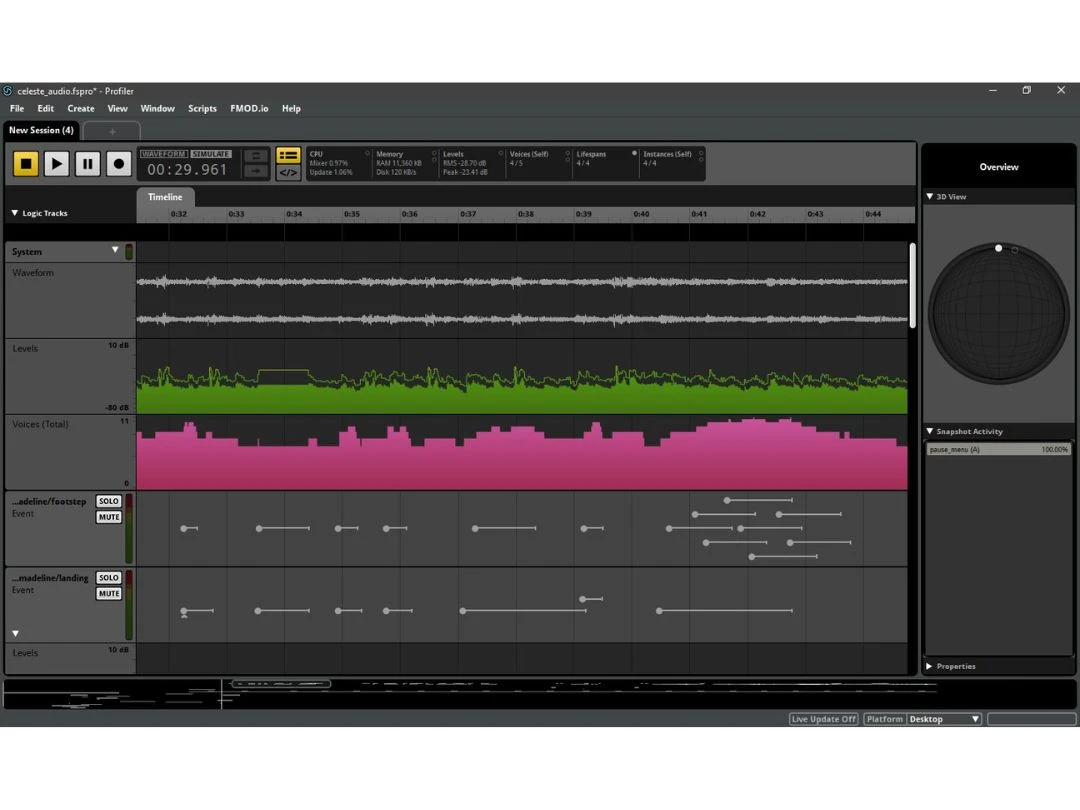
Task: Solo the madeline/footstep event track
Action: coord(109,501)
